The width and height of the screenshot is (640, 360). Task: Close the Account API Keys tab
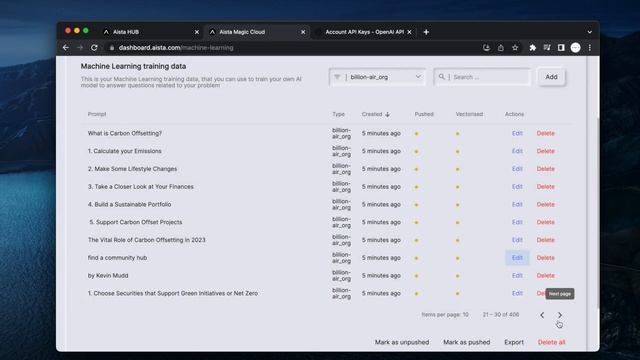point(409,32)
